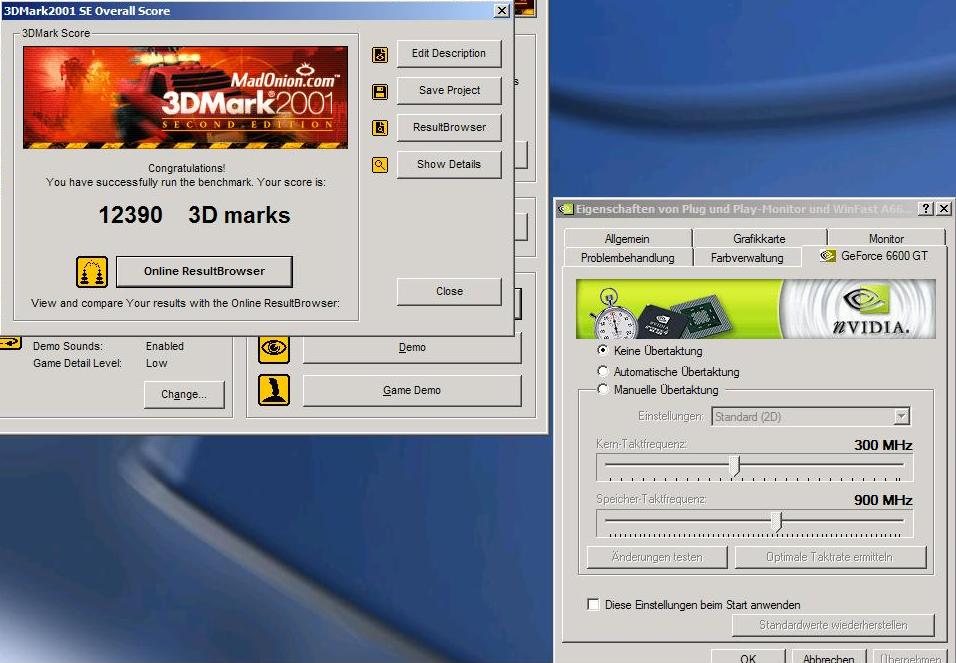Select the GeForce 6600 GT tab

pos(874,256)
